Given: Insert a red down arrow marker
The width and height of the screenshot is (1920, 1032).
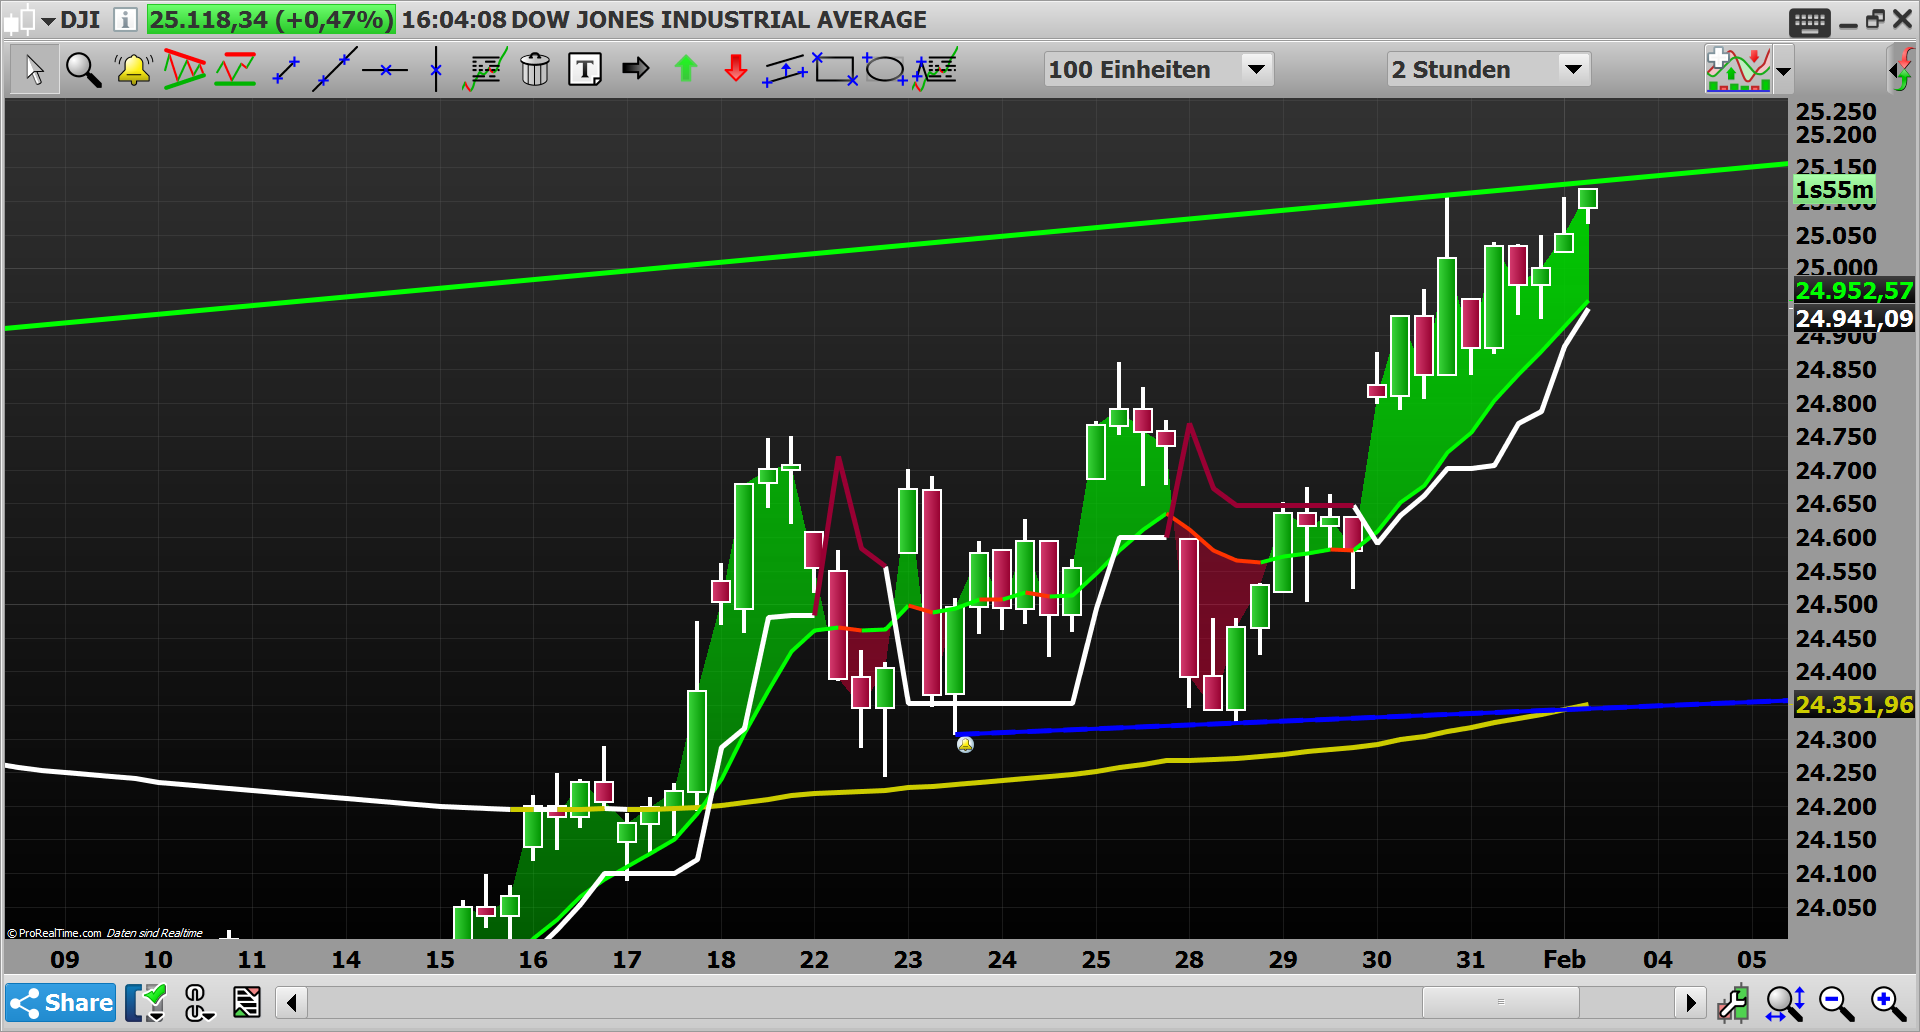Looking at the screenshot, I should 736,69.
